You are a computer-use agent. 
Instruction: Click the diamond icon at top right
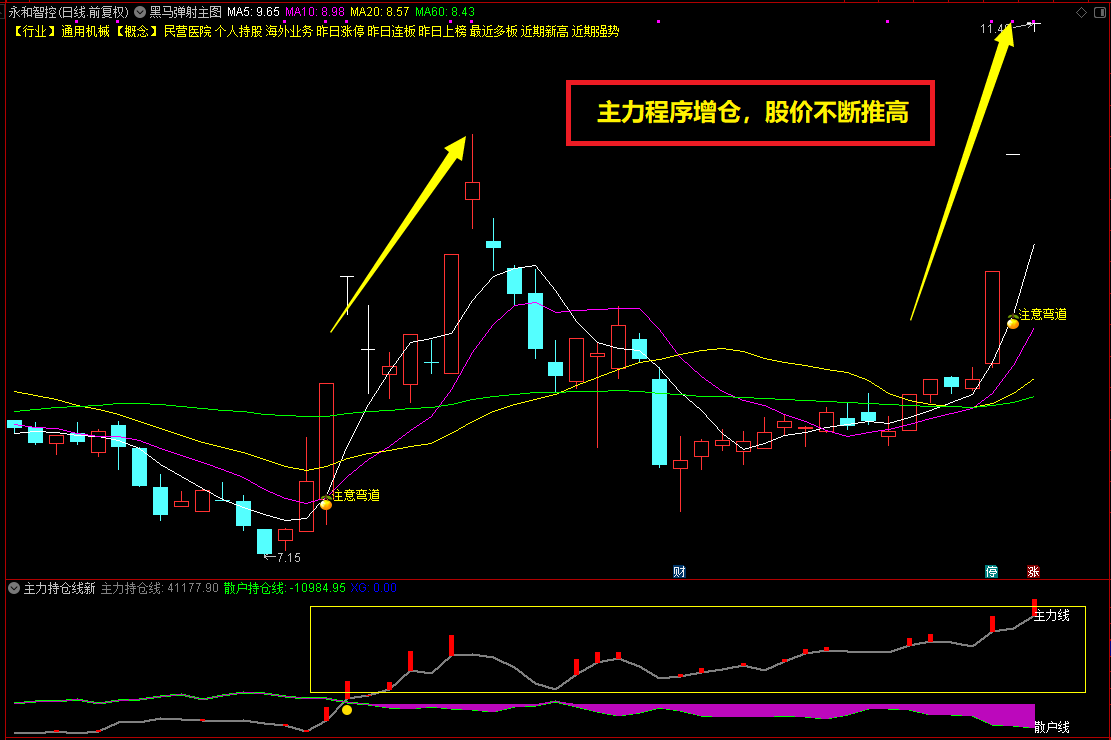tap(1081, 12)
